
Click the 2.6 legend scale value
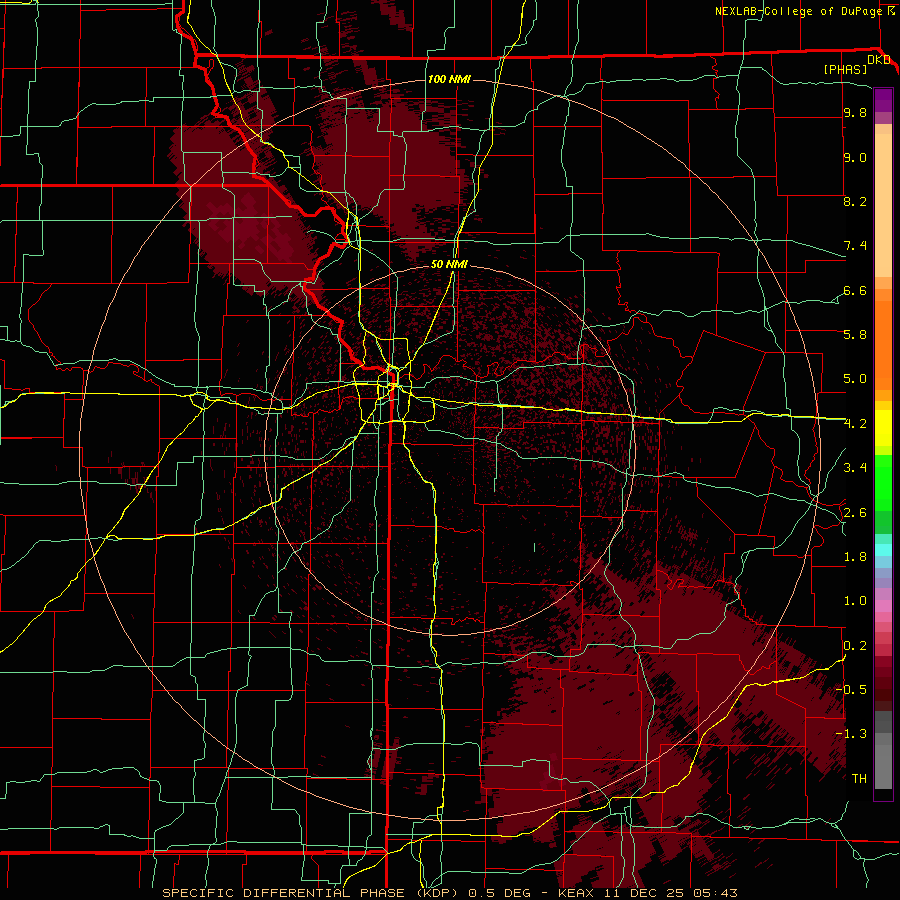point(855,512)
